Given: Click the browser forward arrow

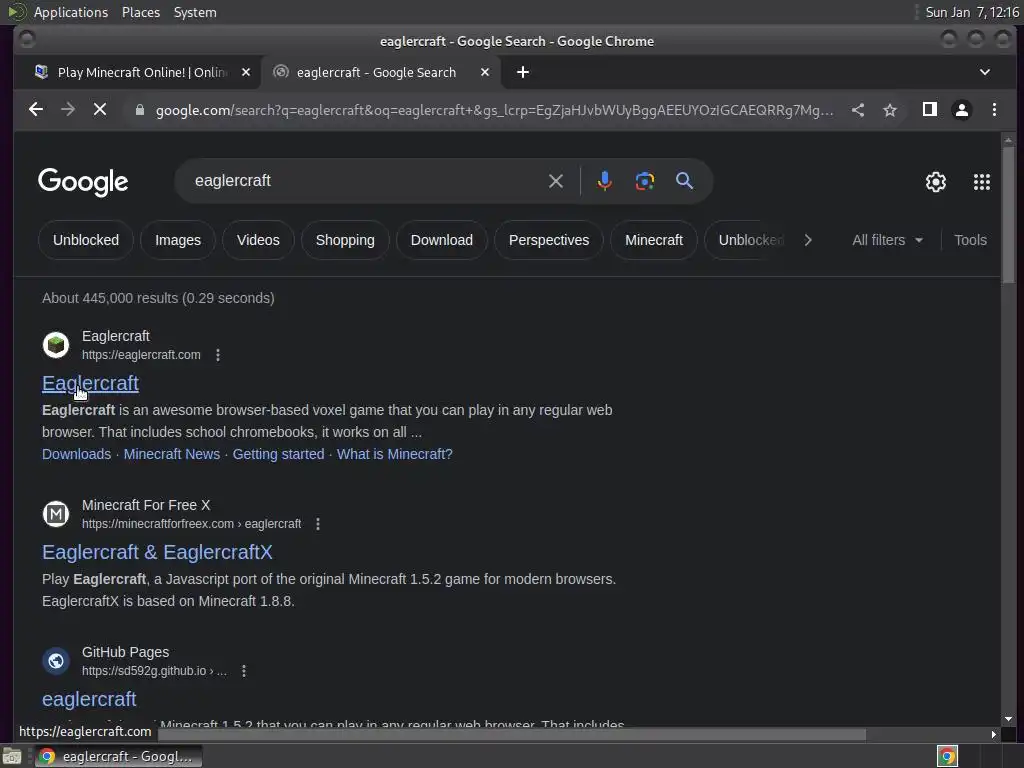Looking at the screenshot, I should point(68,110).
